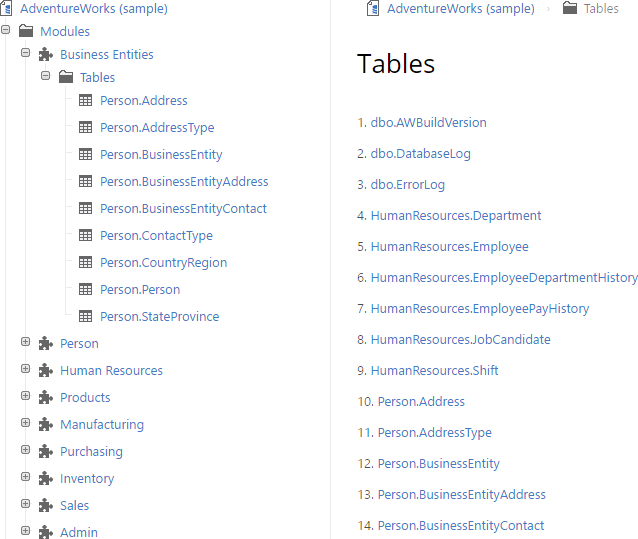This screenshot has width=638, height=539.
Task: Open HumanResources.JobCandidate from the tables list
Action: pyautogui.click(x=460, y=340)
